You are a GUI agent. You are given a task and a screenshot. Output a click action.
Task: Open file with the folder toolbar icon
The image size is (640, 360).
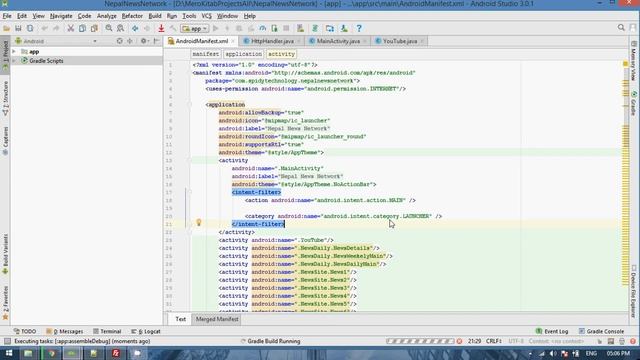[7, 28]
